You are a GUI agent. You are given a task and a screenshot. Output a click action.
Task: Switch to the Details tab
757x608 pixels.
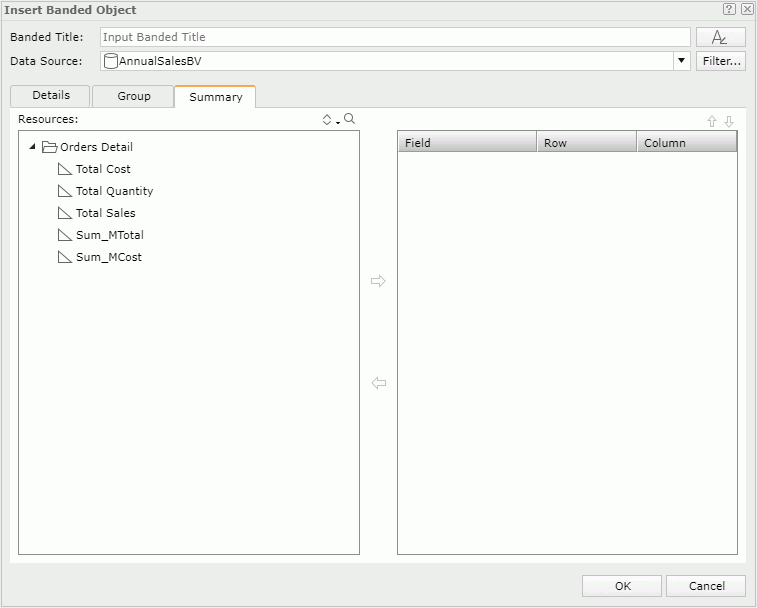coord(50,96)
